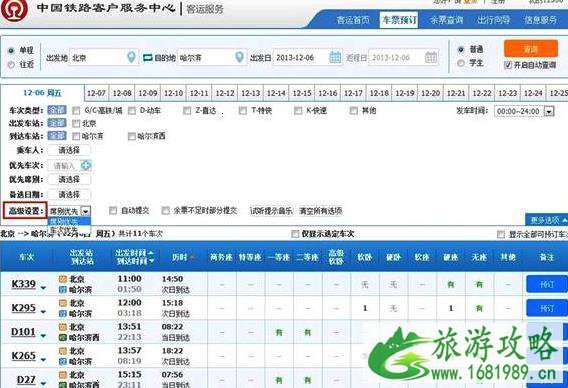The image size is (568, 388).
Task: Open return date calendar icon
Action: tap(431, 57)
